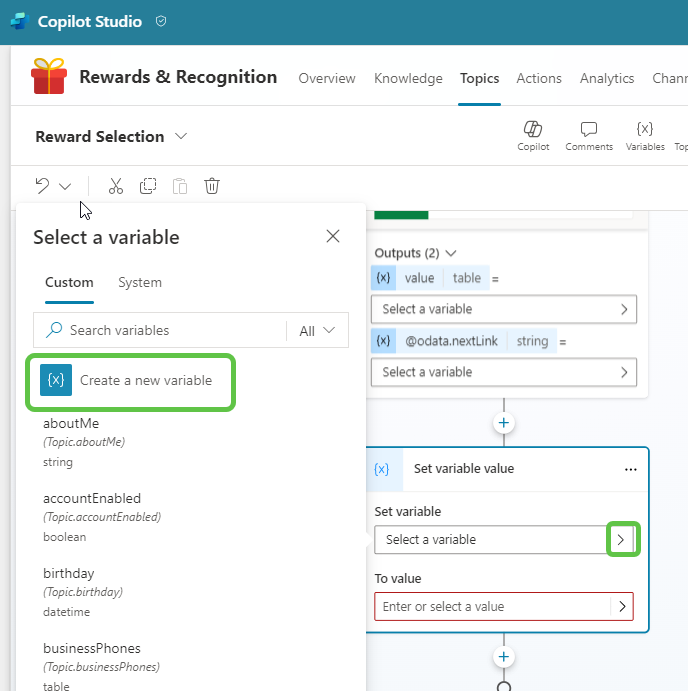Select the Cut scissors icon
Image resolution: width=688 pixels, height=691 pixels.
(115, 185)
